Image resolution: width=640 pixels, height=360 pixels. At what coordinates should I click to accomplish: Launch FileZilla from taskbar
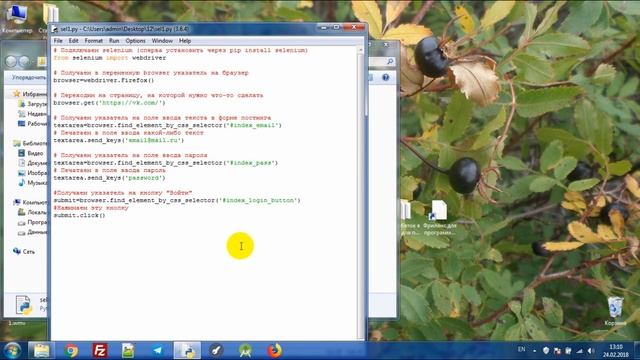(100, 351)
